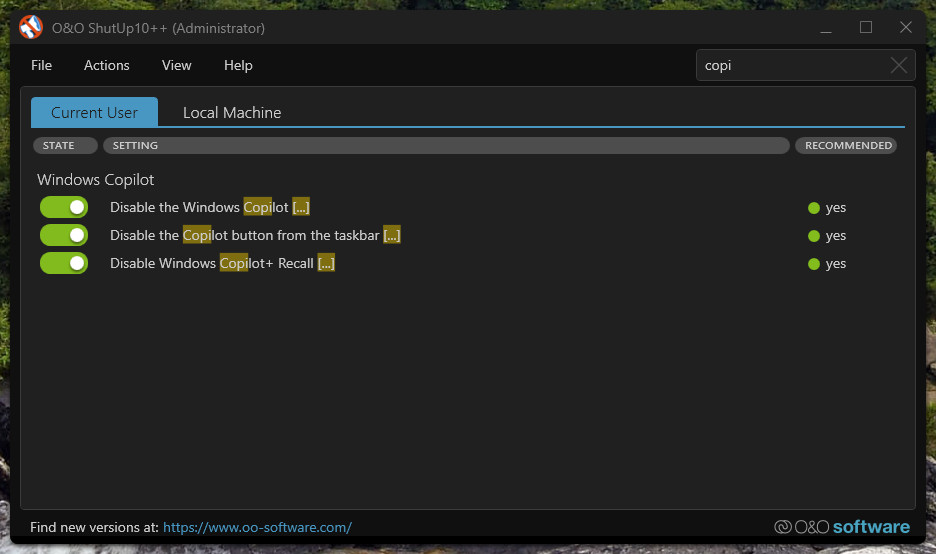Click the 'Disable the Windows Copilot' setting text
This screenshot has width=936, height=554.
[x=199, y=207]
